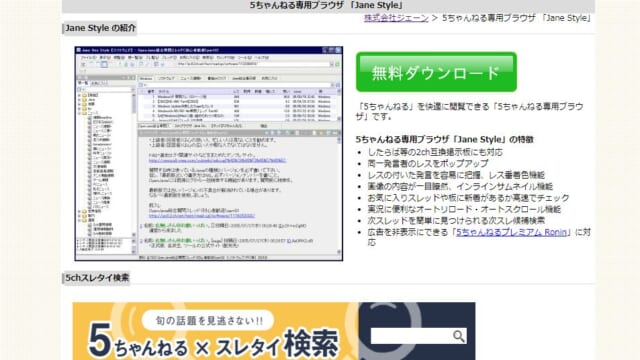The width and height of the screenshot is (640, 360).
Task: Click the 5chスレタイ検索 heading
Action: tap(97, 278)
